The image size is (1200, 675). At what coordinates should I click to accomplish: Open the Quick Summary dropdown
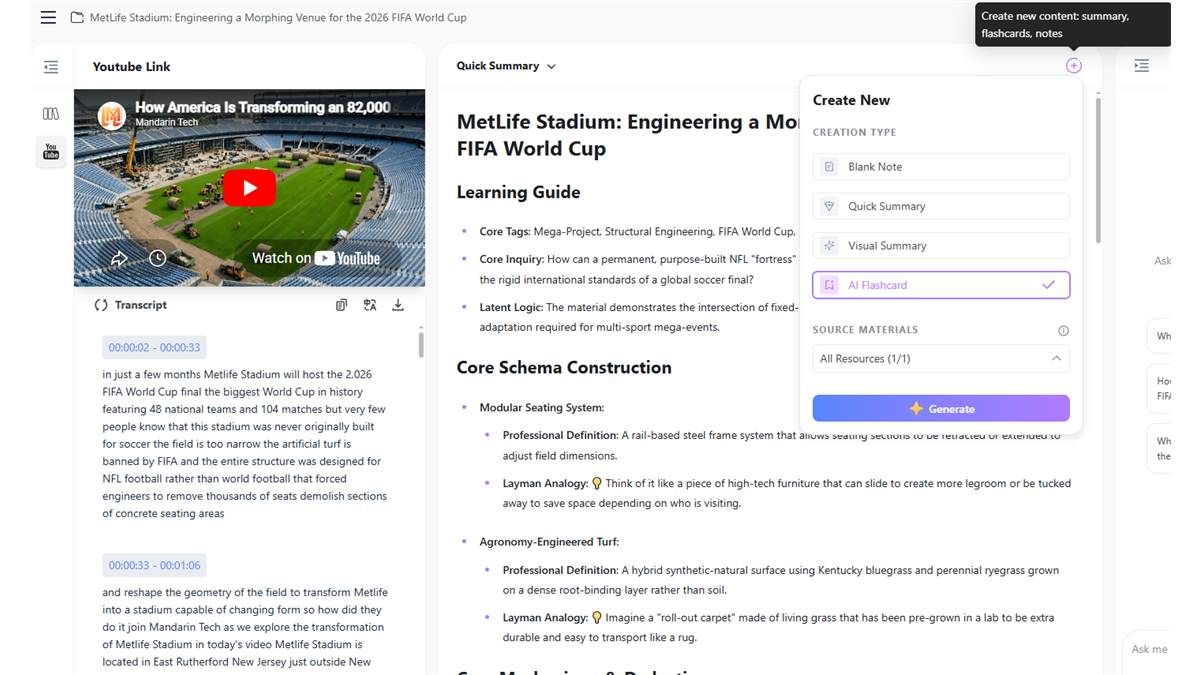(506, 66)
